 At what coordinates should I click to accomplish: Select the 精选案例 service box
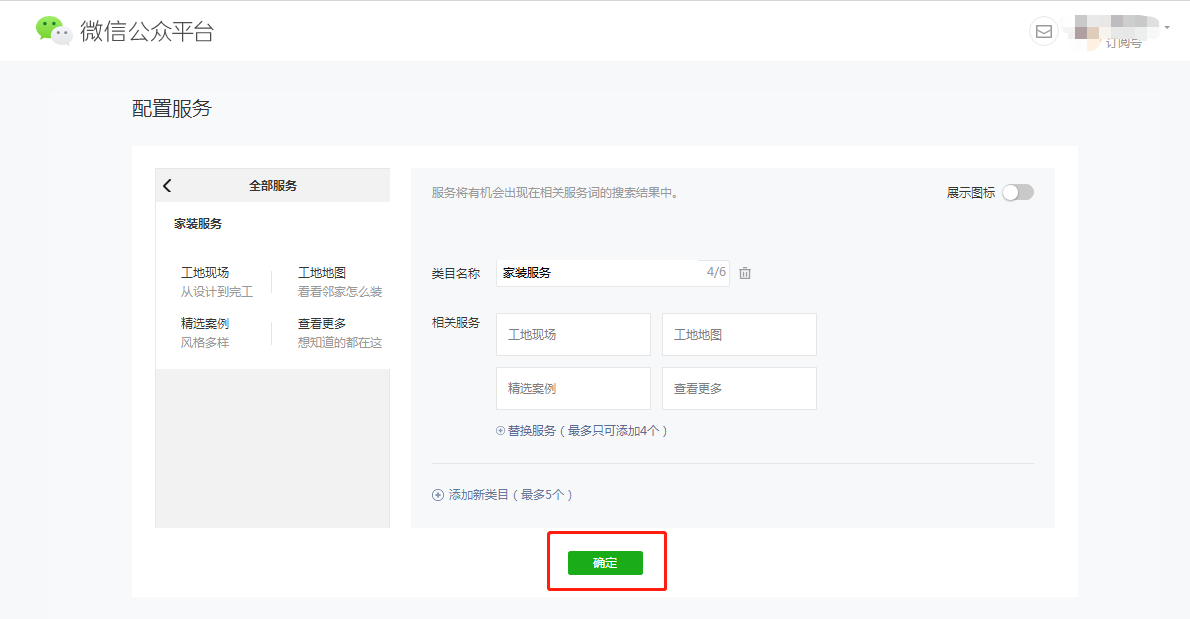(x=573, y=388)
